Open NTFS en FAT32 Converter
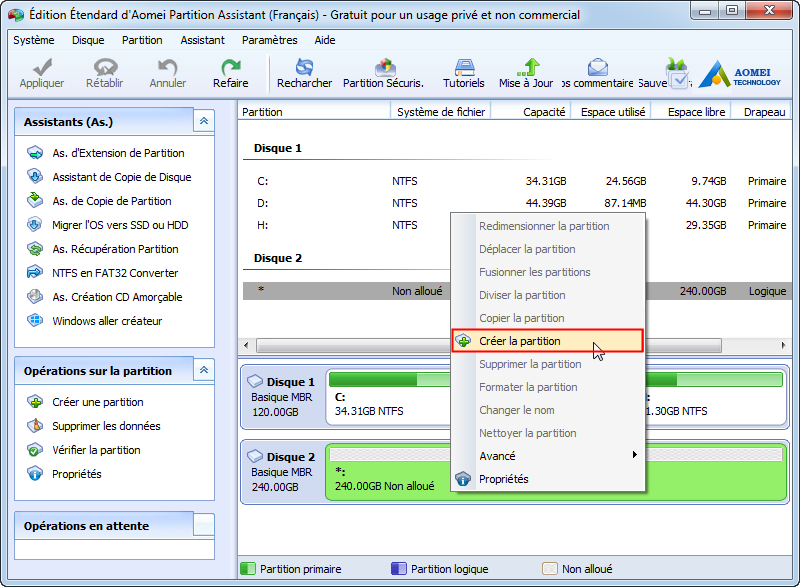Screen dimensions: 800x587 [115, 273]
